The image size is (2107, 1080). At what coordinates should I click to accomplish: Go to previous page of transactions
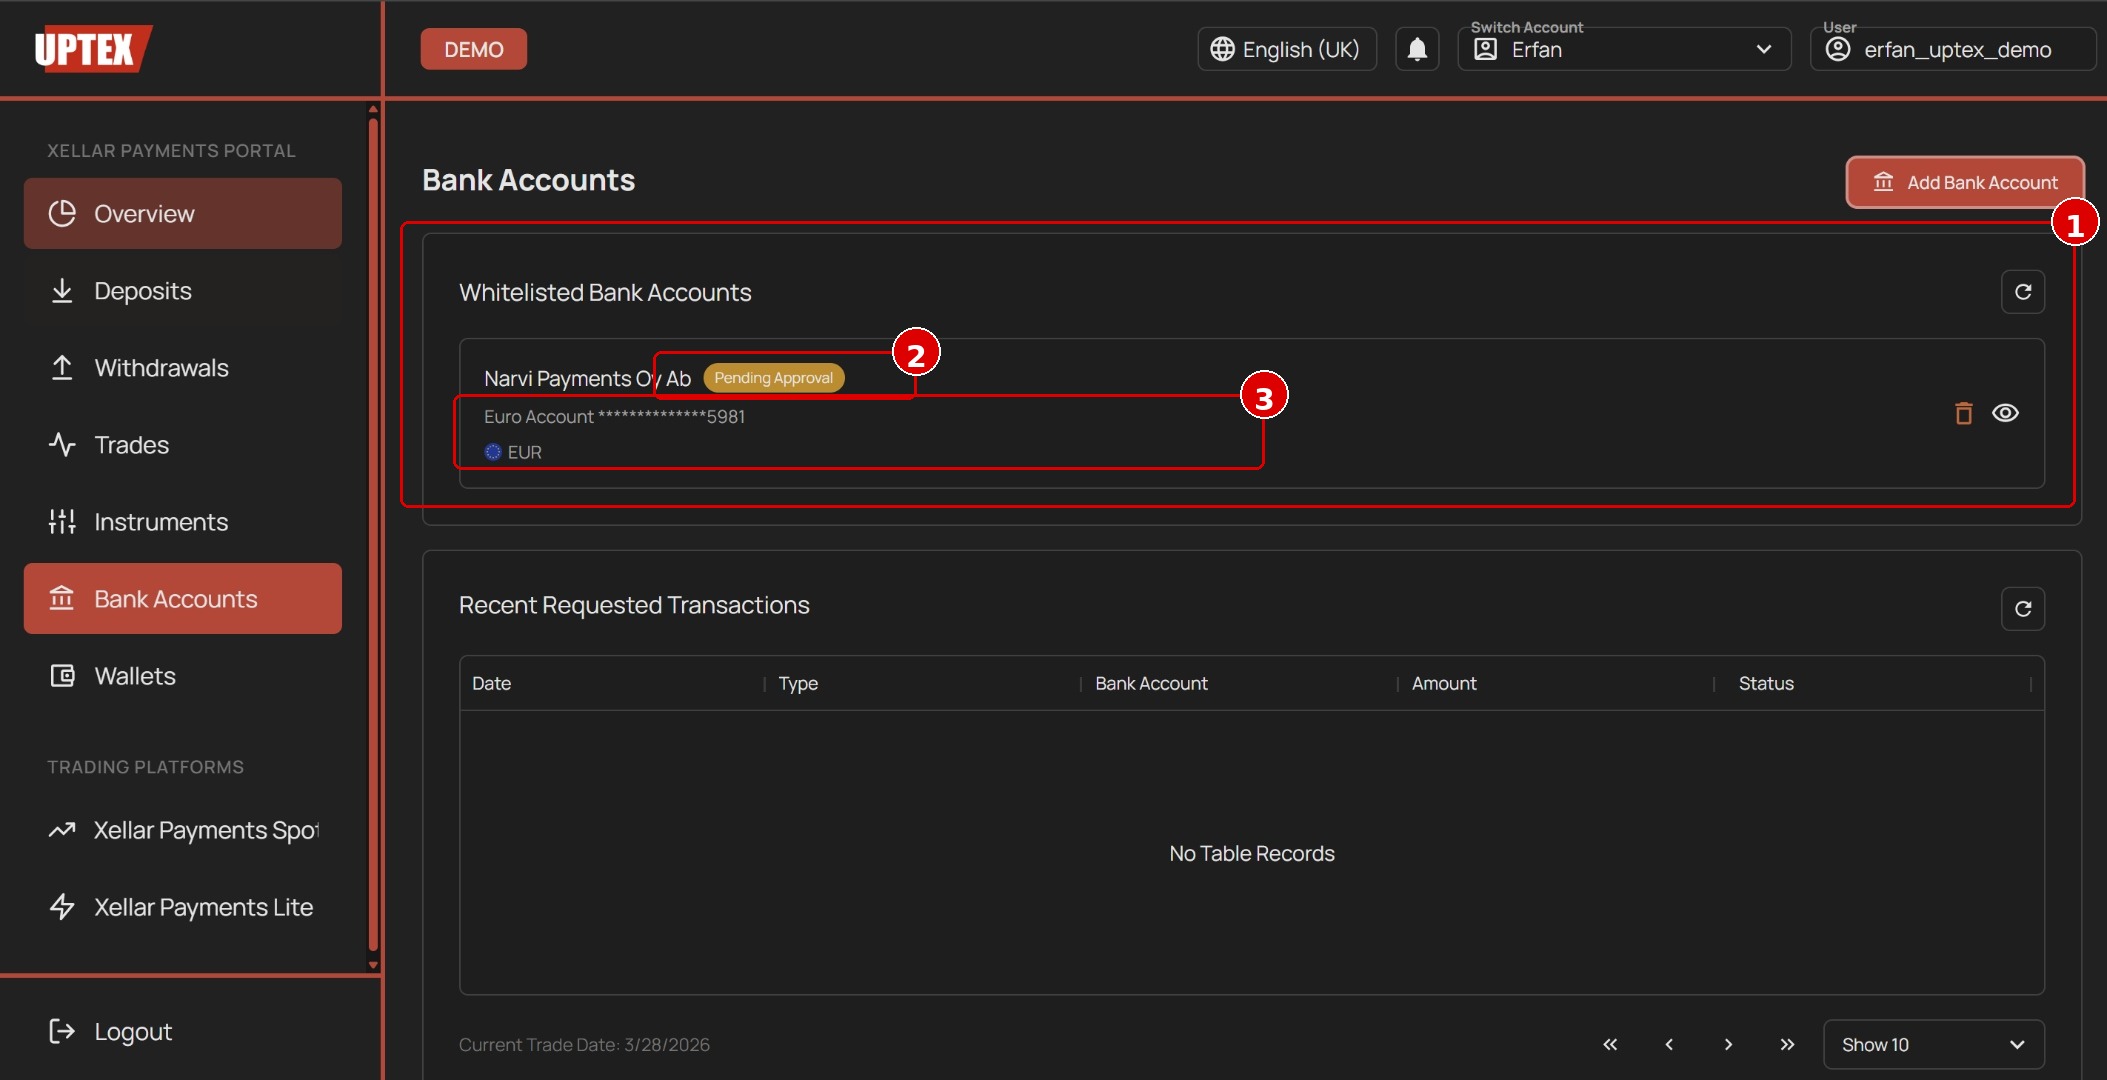(x=1669, y=1044)
